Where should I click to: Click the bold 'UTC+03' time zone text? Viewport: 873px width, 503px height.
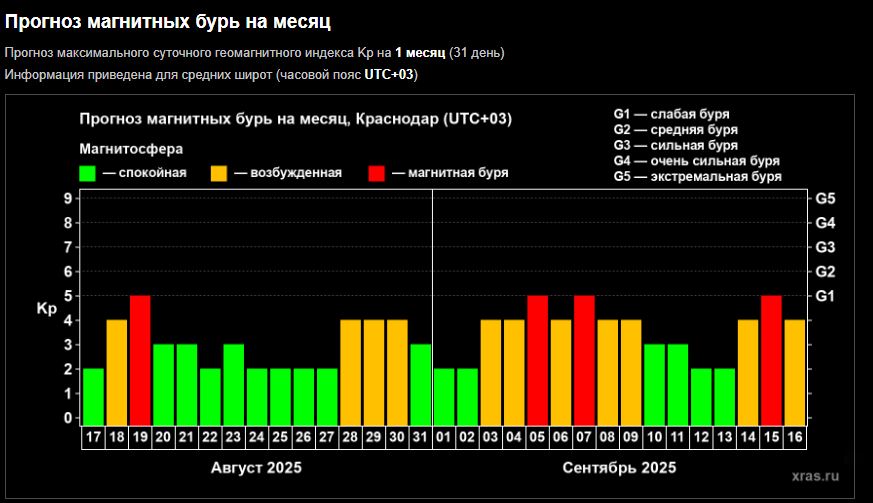pyautogui.click(x=389, y=75)
